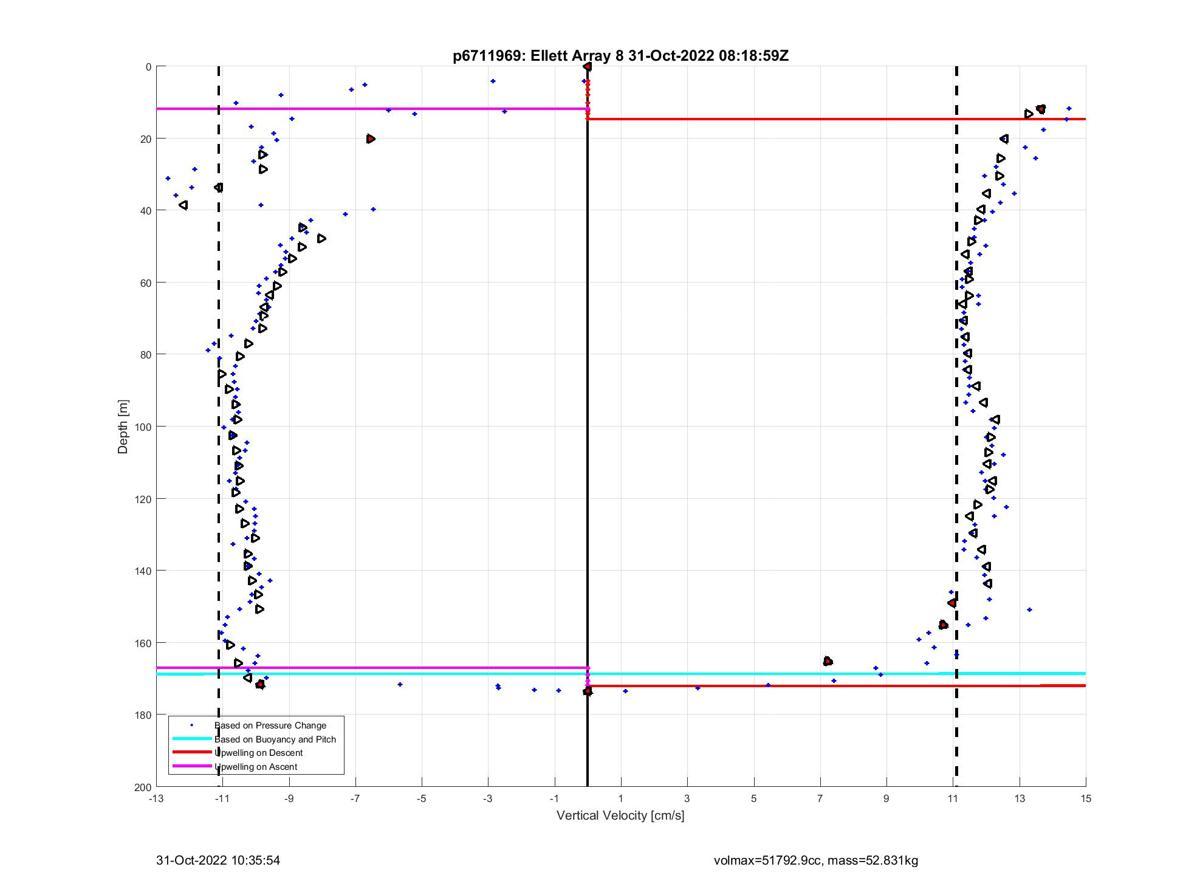
Task: Click x-axis tick label '15'
Action: (x=1086, y=798)
